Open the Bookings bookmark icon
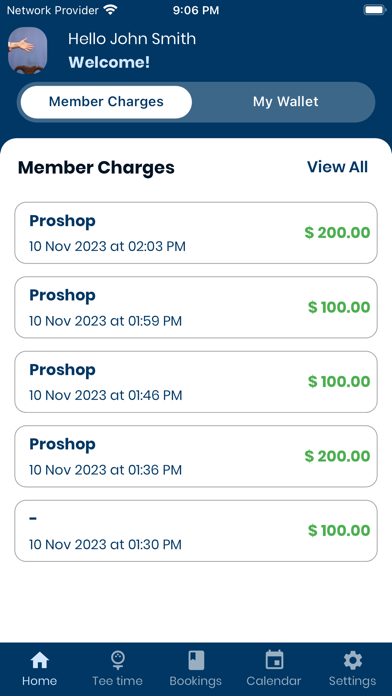The height and width of the screenshot is (696, 392). 196,660
